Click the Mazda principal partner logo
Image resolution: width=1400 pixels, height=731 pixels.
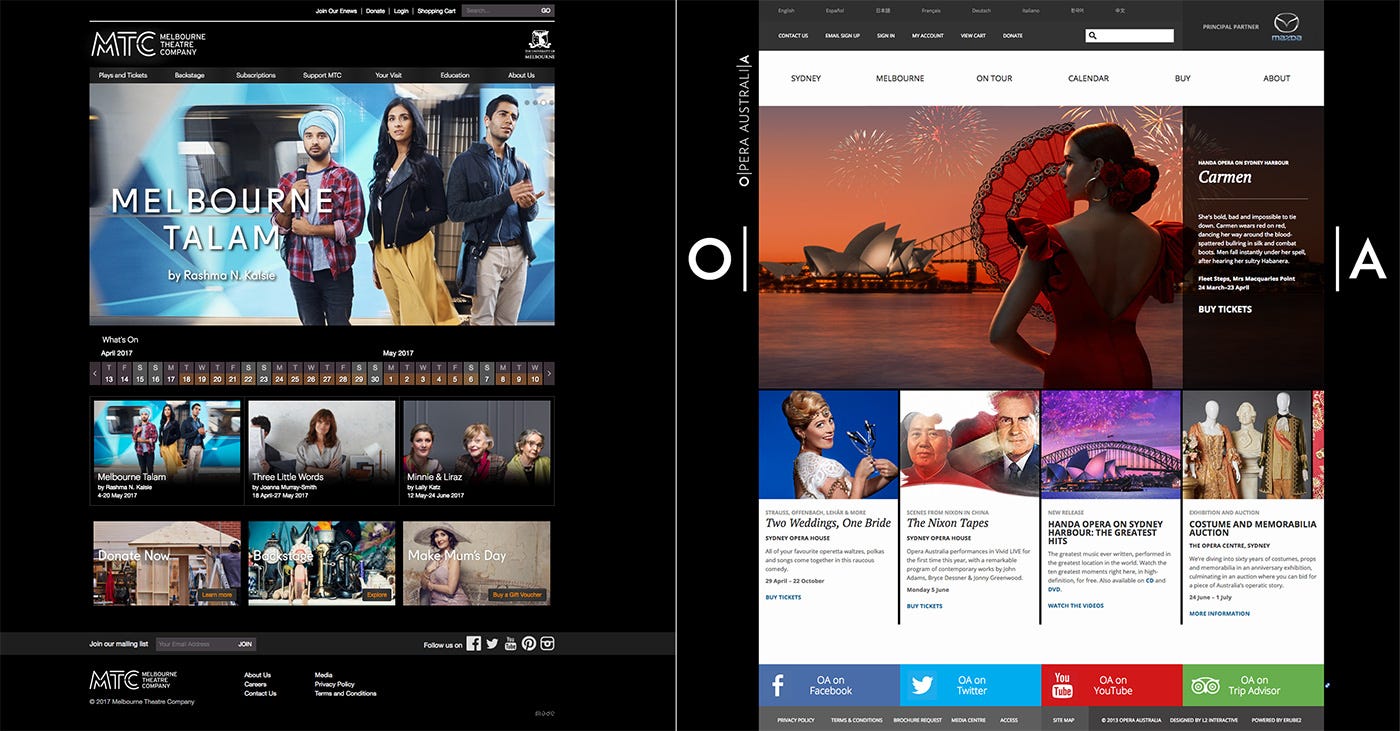point(1286,29)
